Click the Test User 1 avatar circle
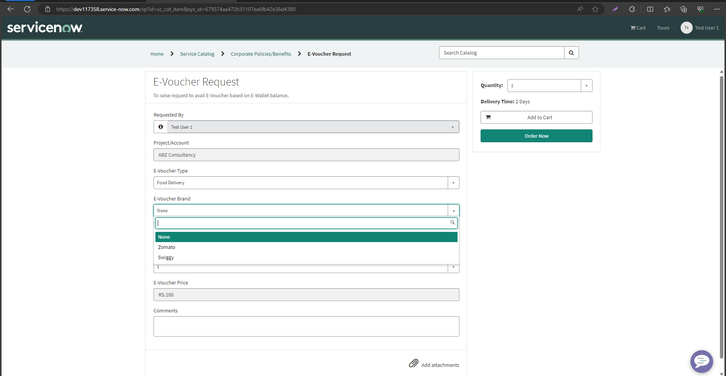The width and height of the screenshot is (726, 376). (x=686, y=28)
